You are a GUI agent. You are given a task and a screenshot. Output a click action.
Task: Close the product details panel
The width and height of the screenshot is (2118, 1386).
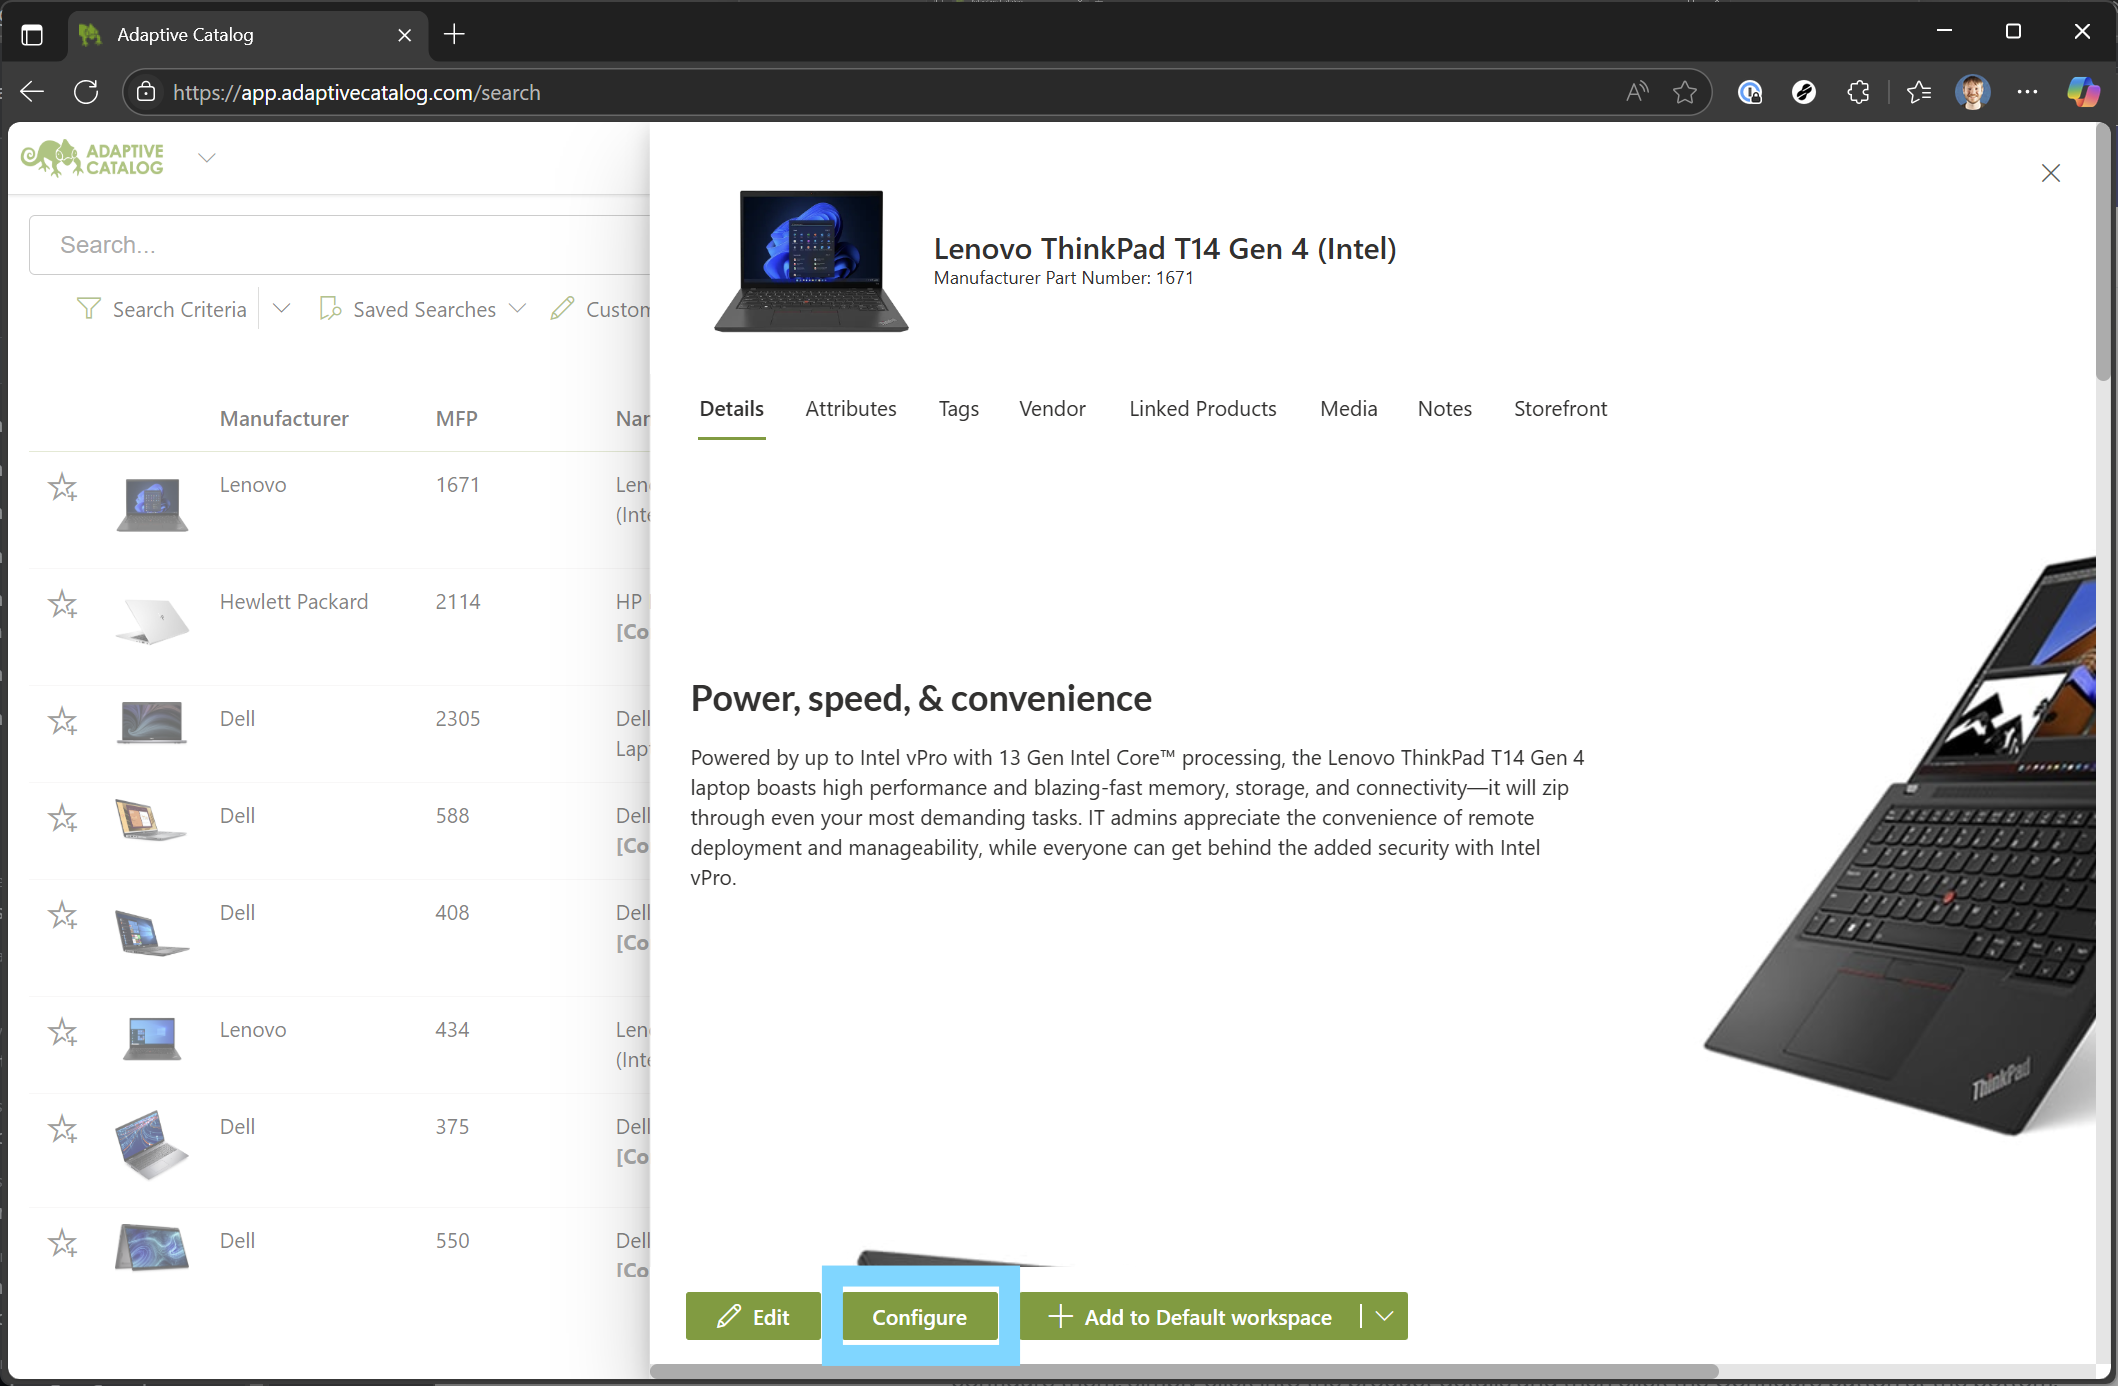pos(2051,173)
